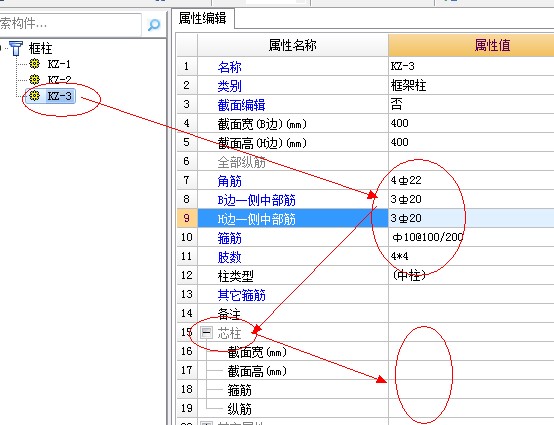Screen dimensions: 554x425
Task: Click the 箍筋 property name in row 10
Action: (230, 238)
